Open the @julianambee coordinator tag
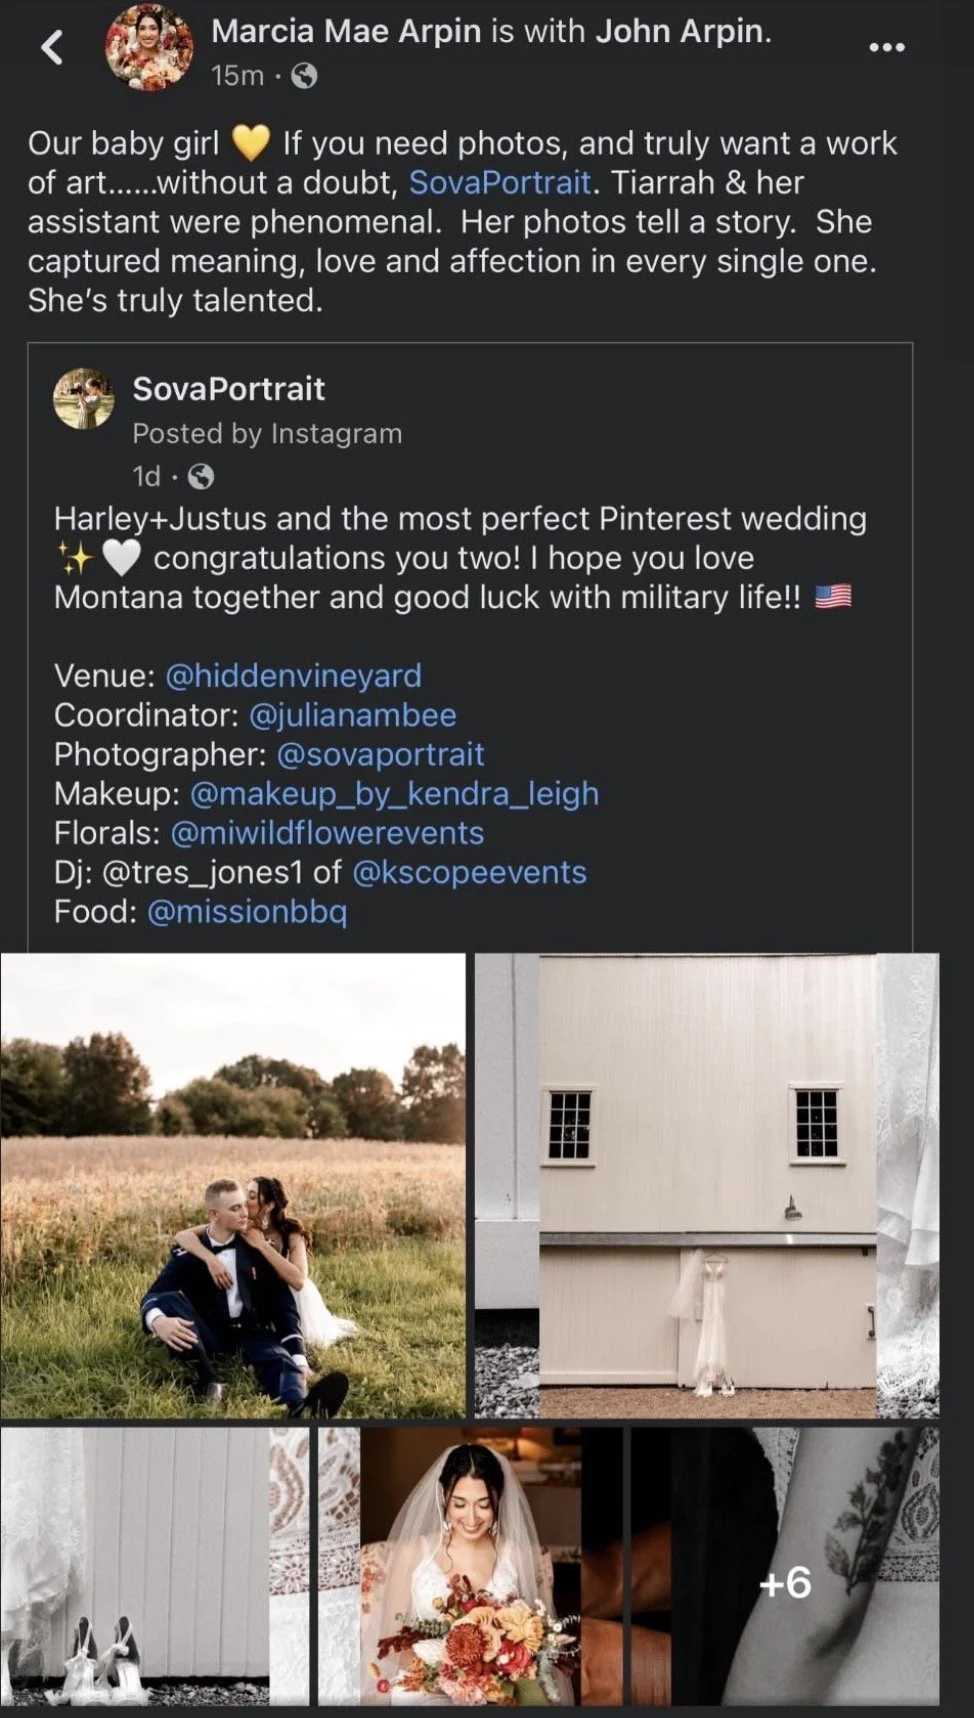Screen dimensions: 974x1718 click(352, 715)
